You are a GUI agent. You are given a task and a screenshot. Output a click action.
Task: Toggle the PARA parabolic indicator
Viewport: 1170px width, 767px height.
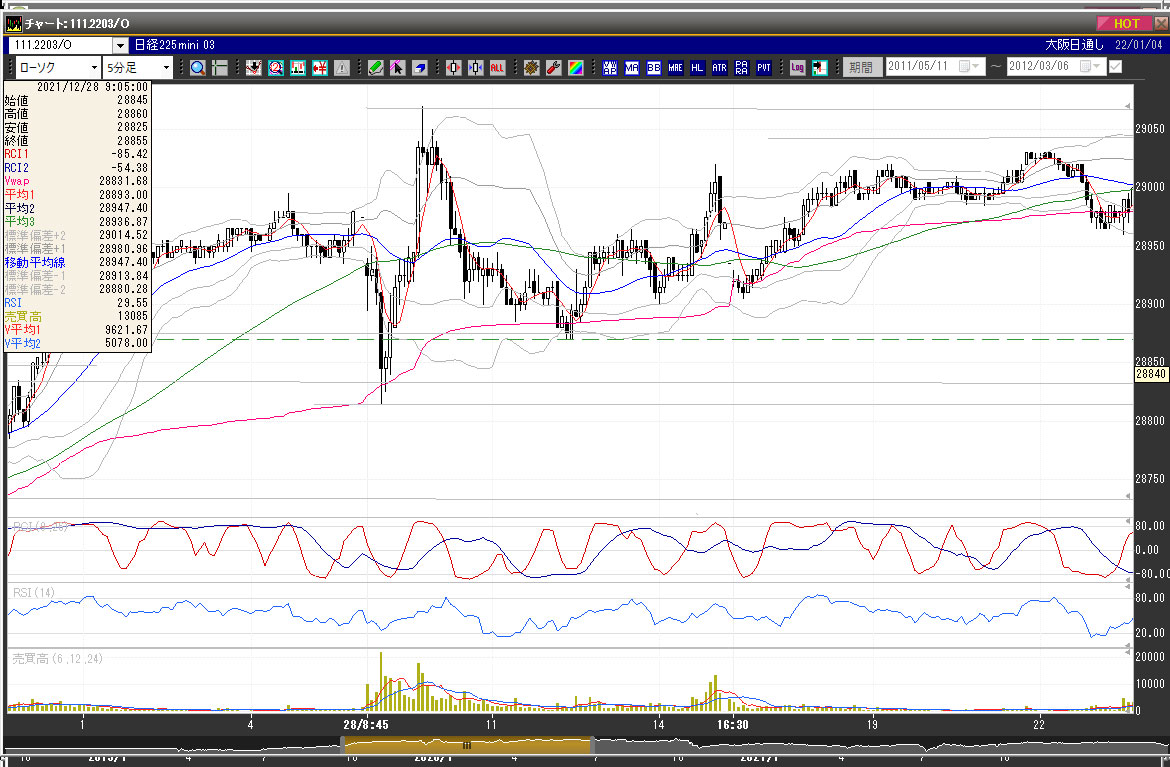tap(742, 68)
